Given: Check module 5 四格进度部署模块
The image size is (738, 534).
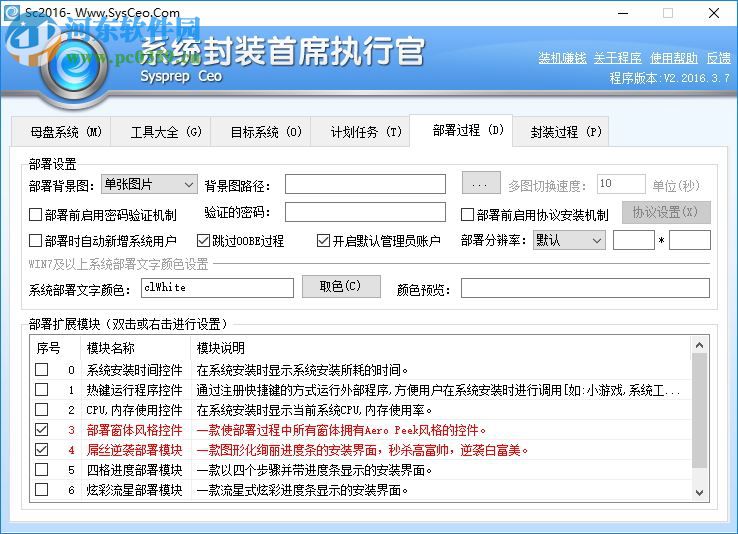Looking at the screenshot, I should click(41, 470).
